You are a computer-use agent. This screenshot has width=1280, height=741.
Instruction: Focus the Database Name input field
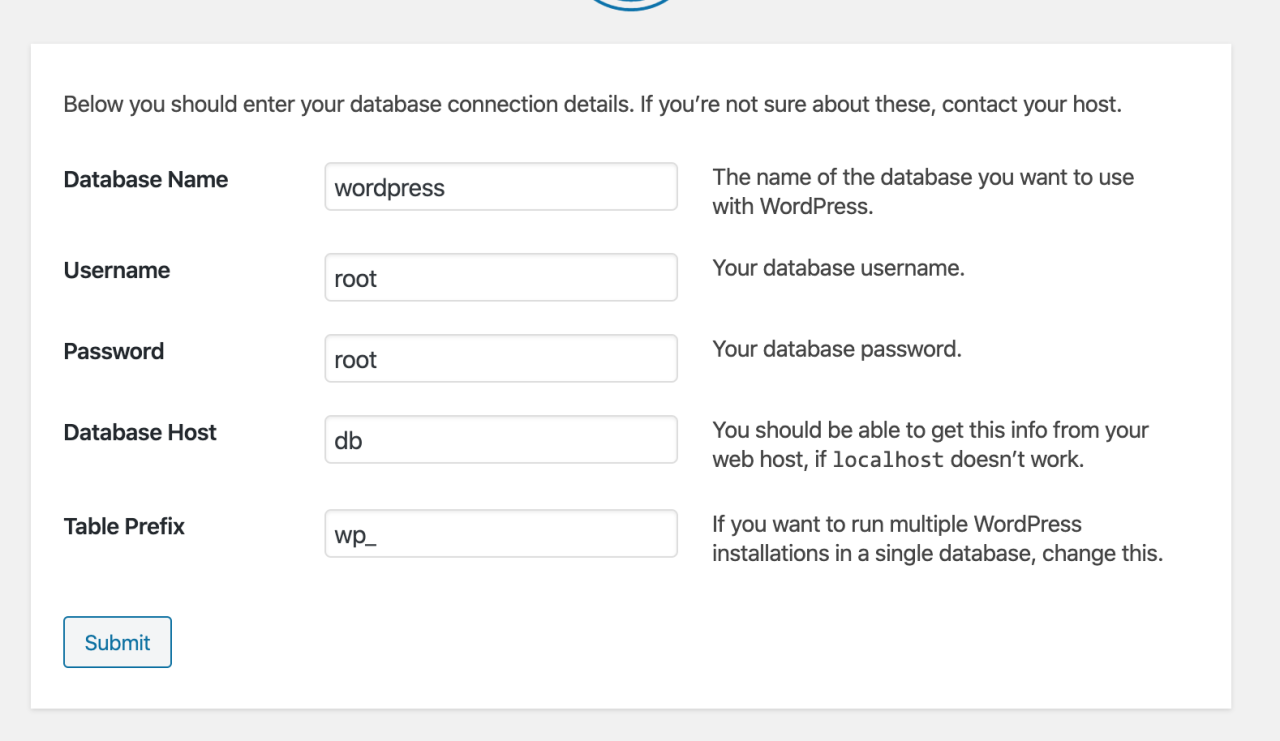[x=501, y=187]
